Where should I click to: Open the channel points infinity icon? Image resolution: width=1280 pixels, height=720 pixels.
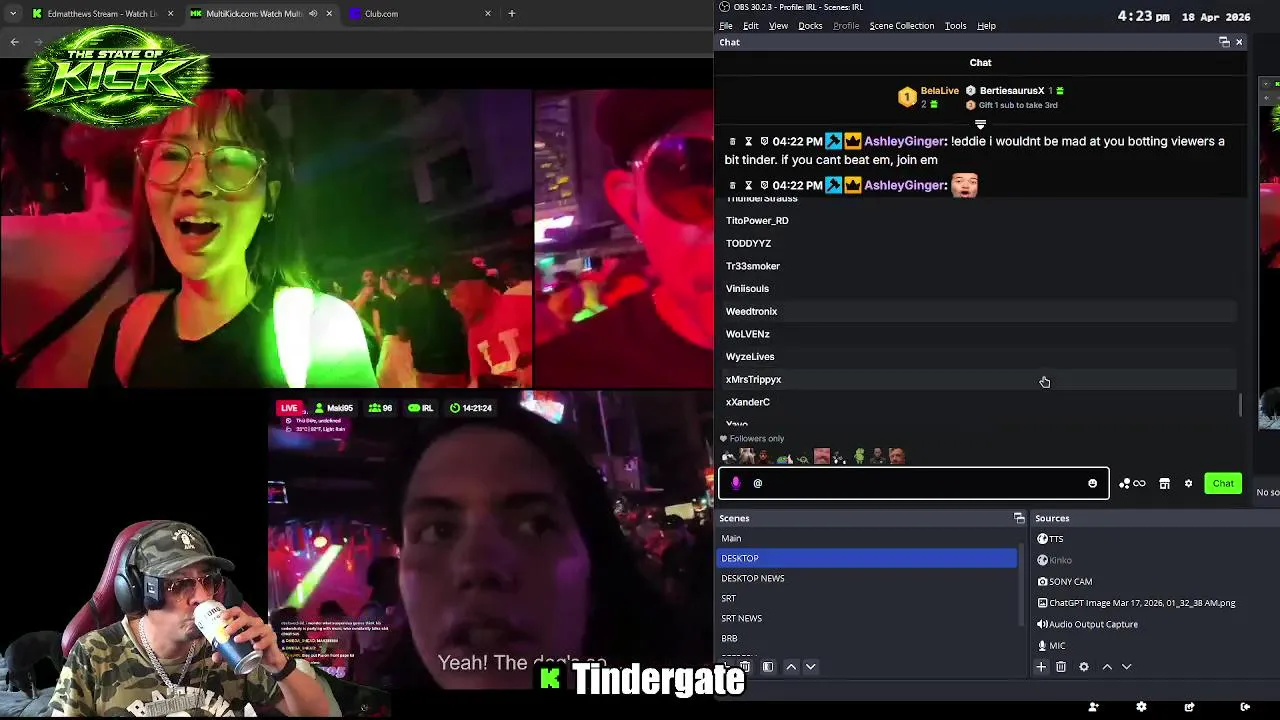(1133, 484)
